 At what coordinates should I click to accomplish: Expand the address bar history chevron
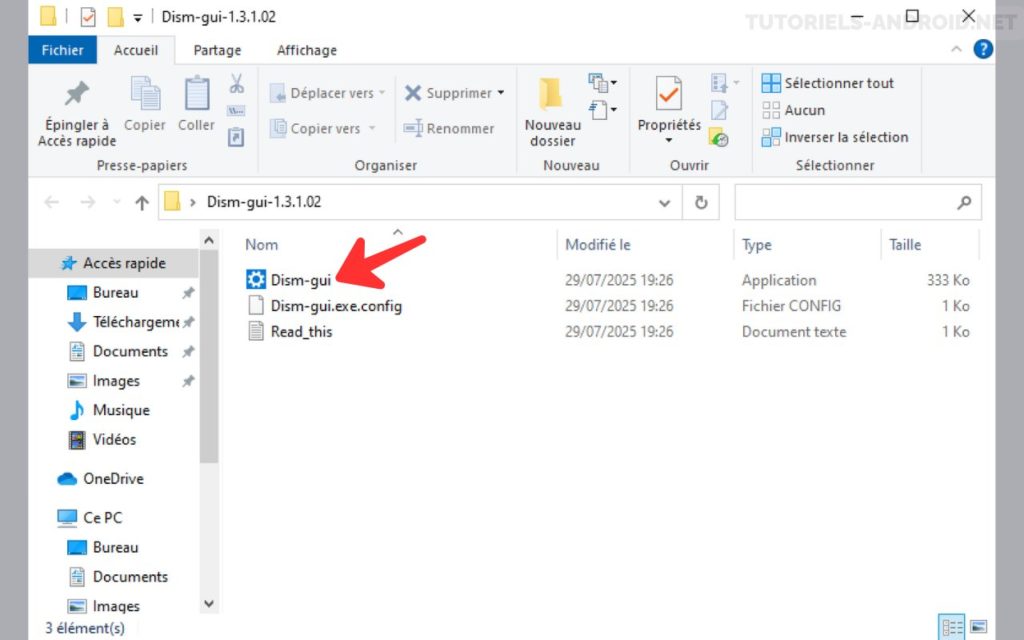664,202
